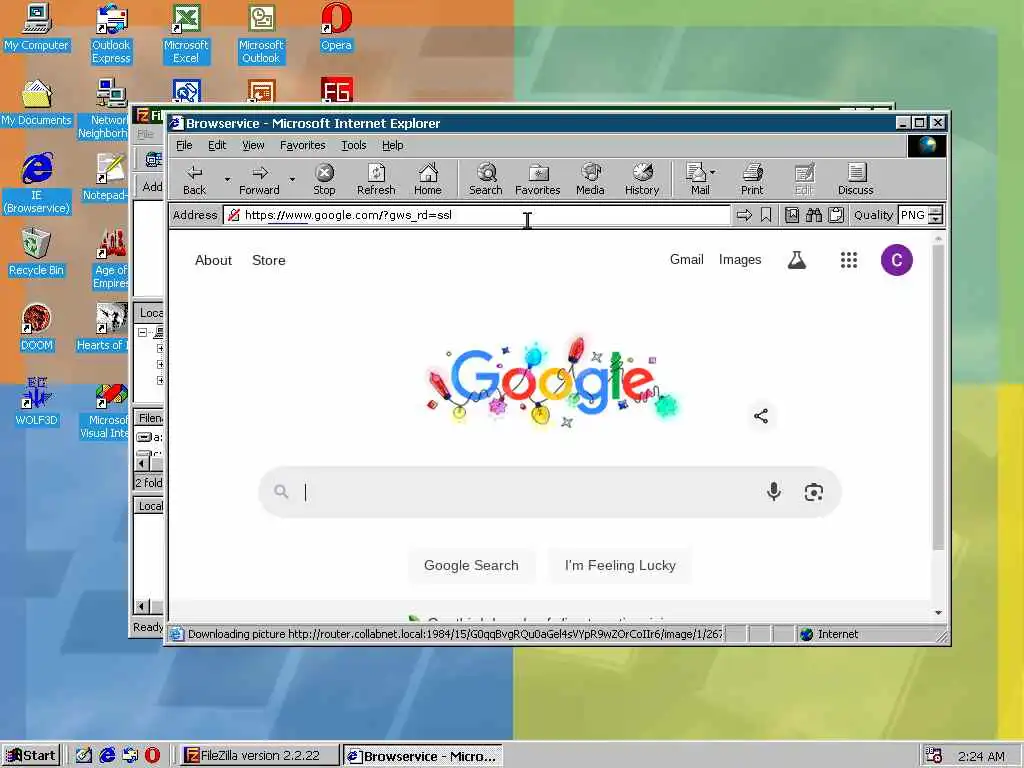Click the binoculars find icon
This screenshot has height=768, width=1024.
point(814,215)
